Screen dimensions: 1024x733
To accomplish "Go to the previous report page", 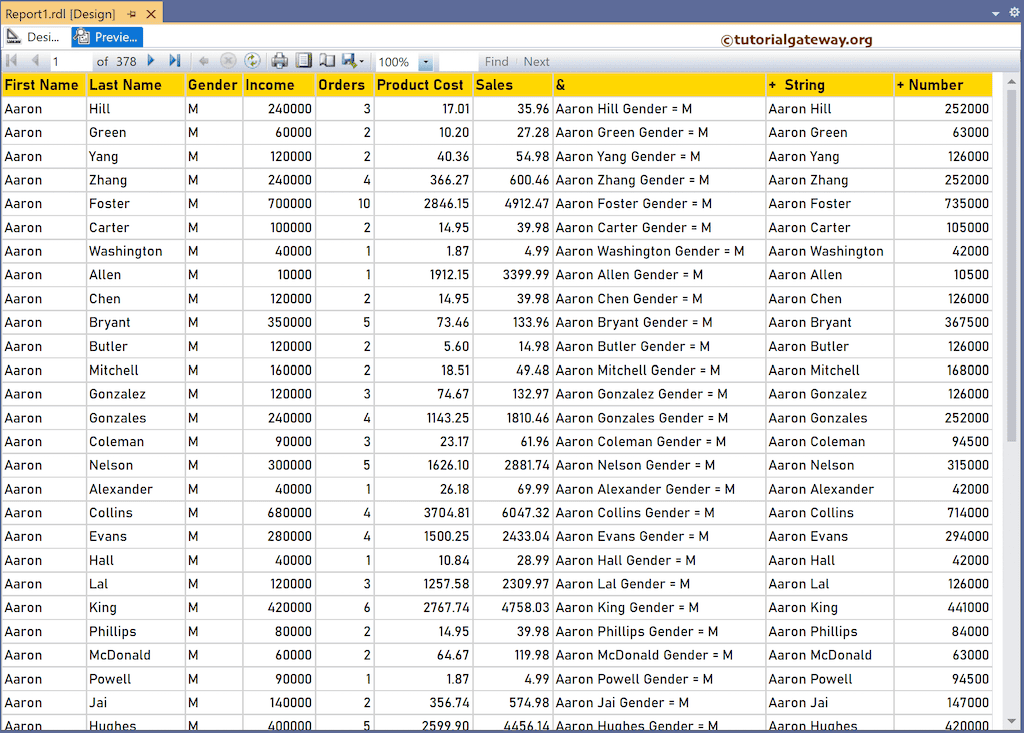I will [x=36, y=61].
